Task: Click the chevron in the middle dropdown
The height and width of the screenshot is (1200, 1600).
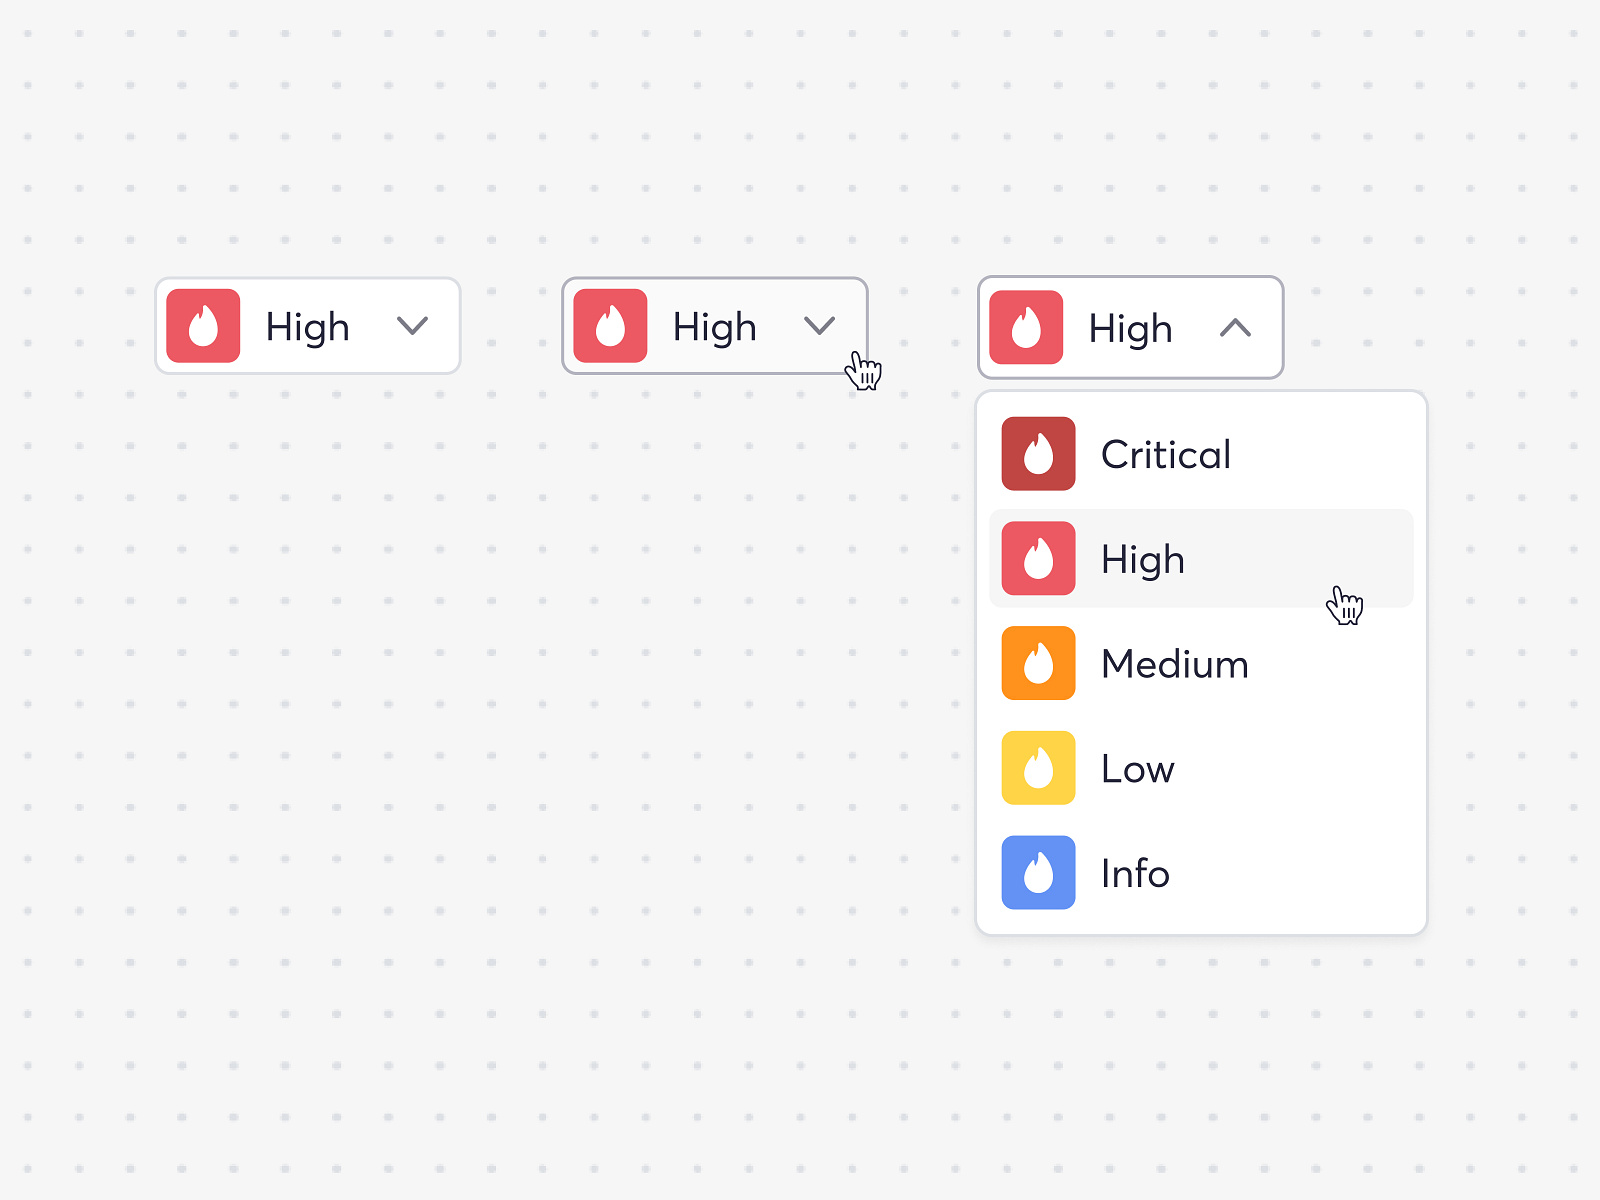Action: pos(820,326)
